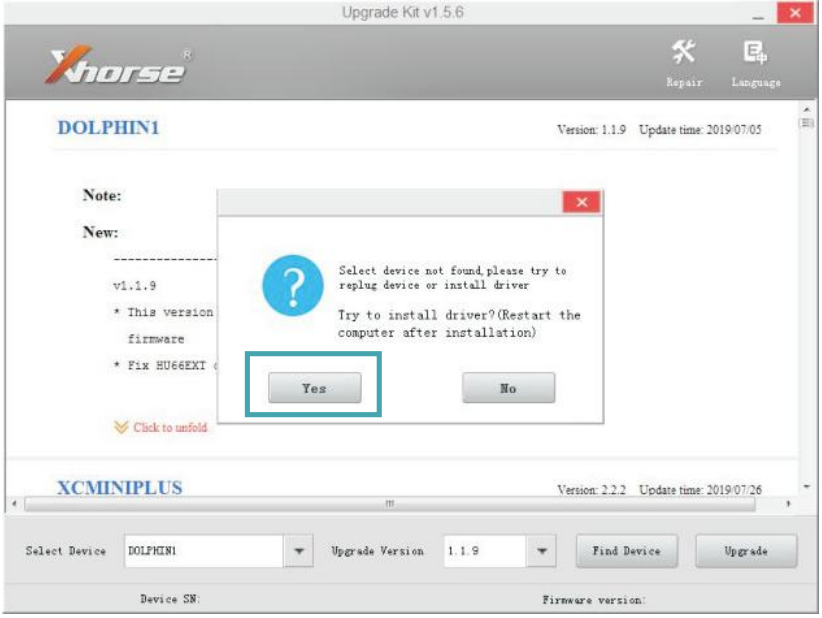Click the Update time 2019/07/05 text
Screen dimensions: 822x618
coord(700,129)
